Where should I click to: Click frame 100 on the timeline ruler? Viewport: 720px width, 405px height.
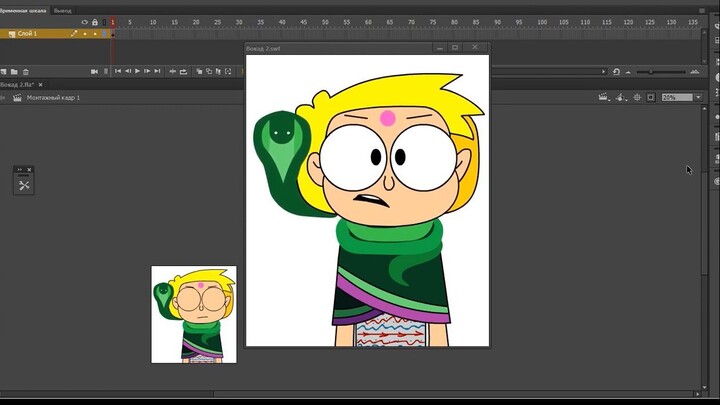coord(542,22)
